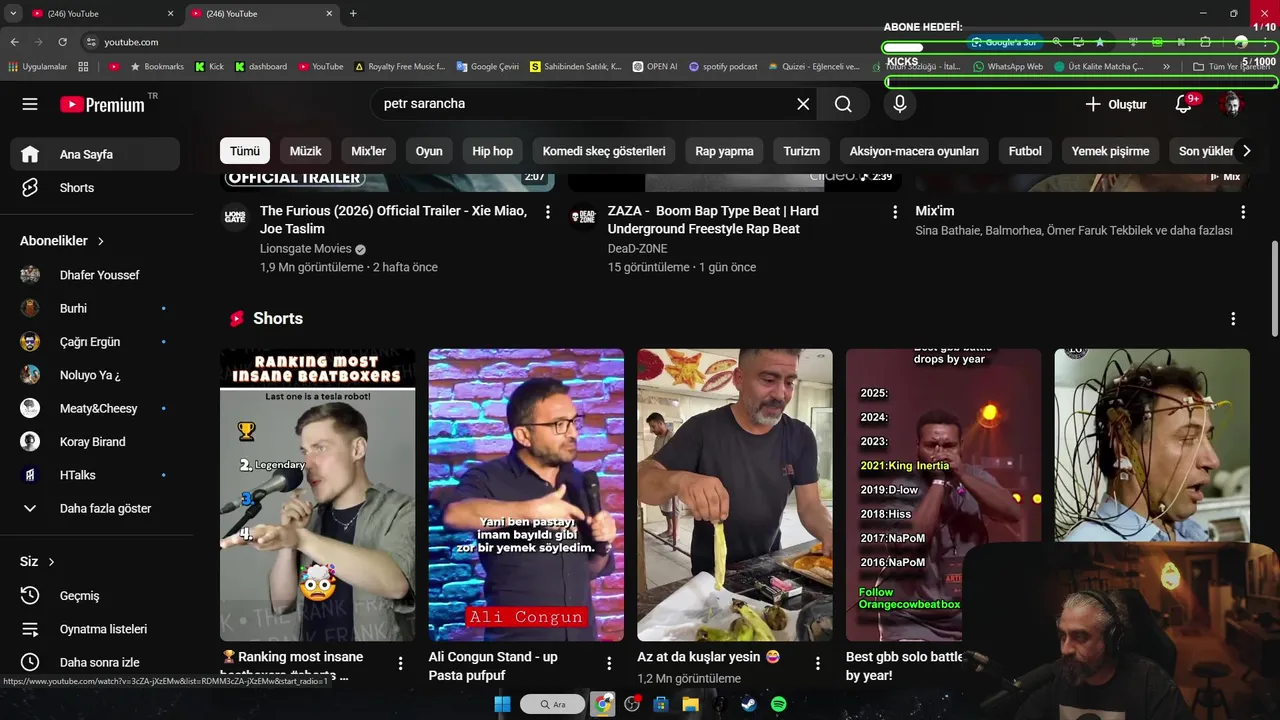The height and width of the screenshot is (720, 1280).
Task: Open the account avatar menu
Action: (1230, 104)
